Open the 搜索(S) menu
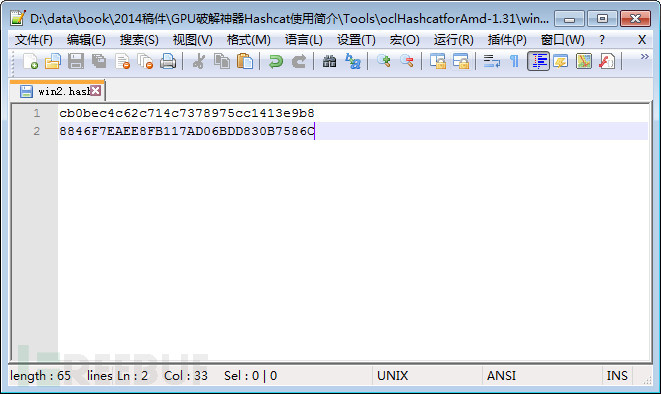 [x=139, y=40]
